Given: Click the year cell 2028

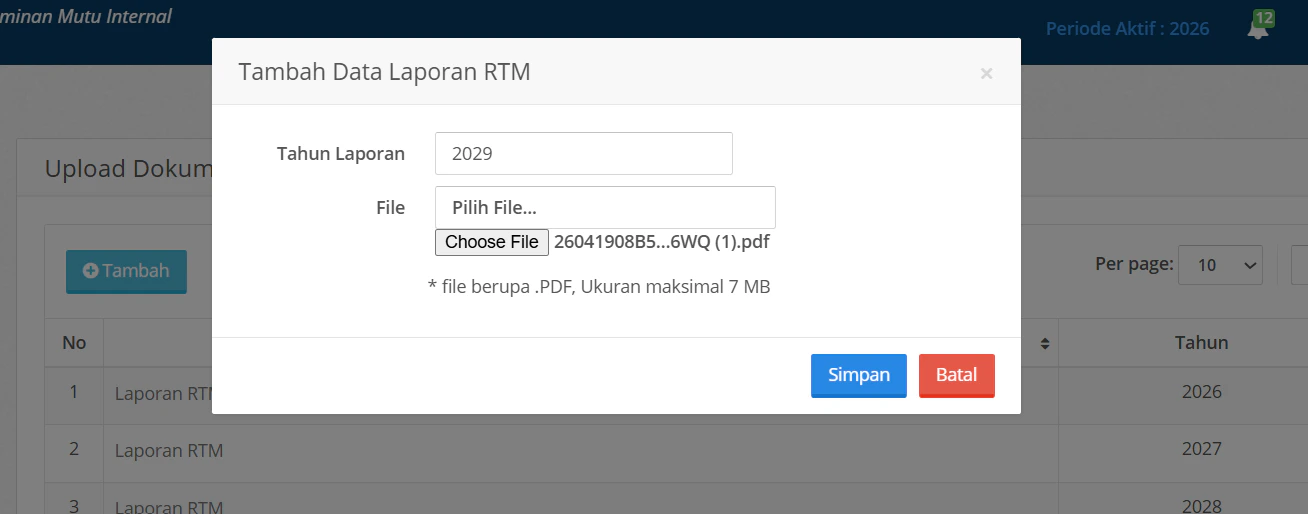Looking at the screenshot, I should tap(1202, 506).
